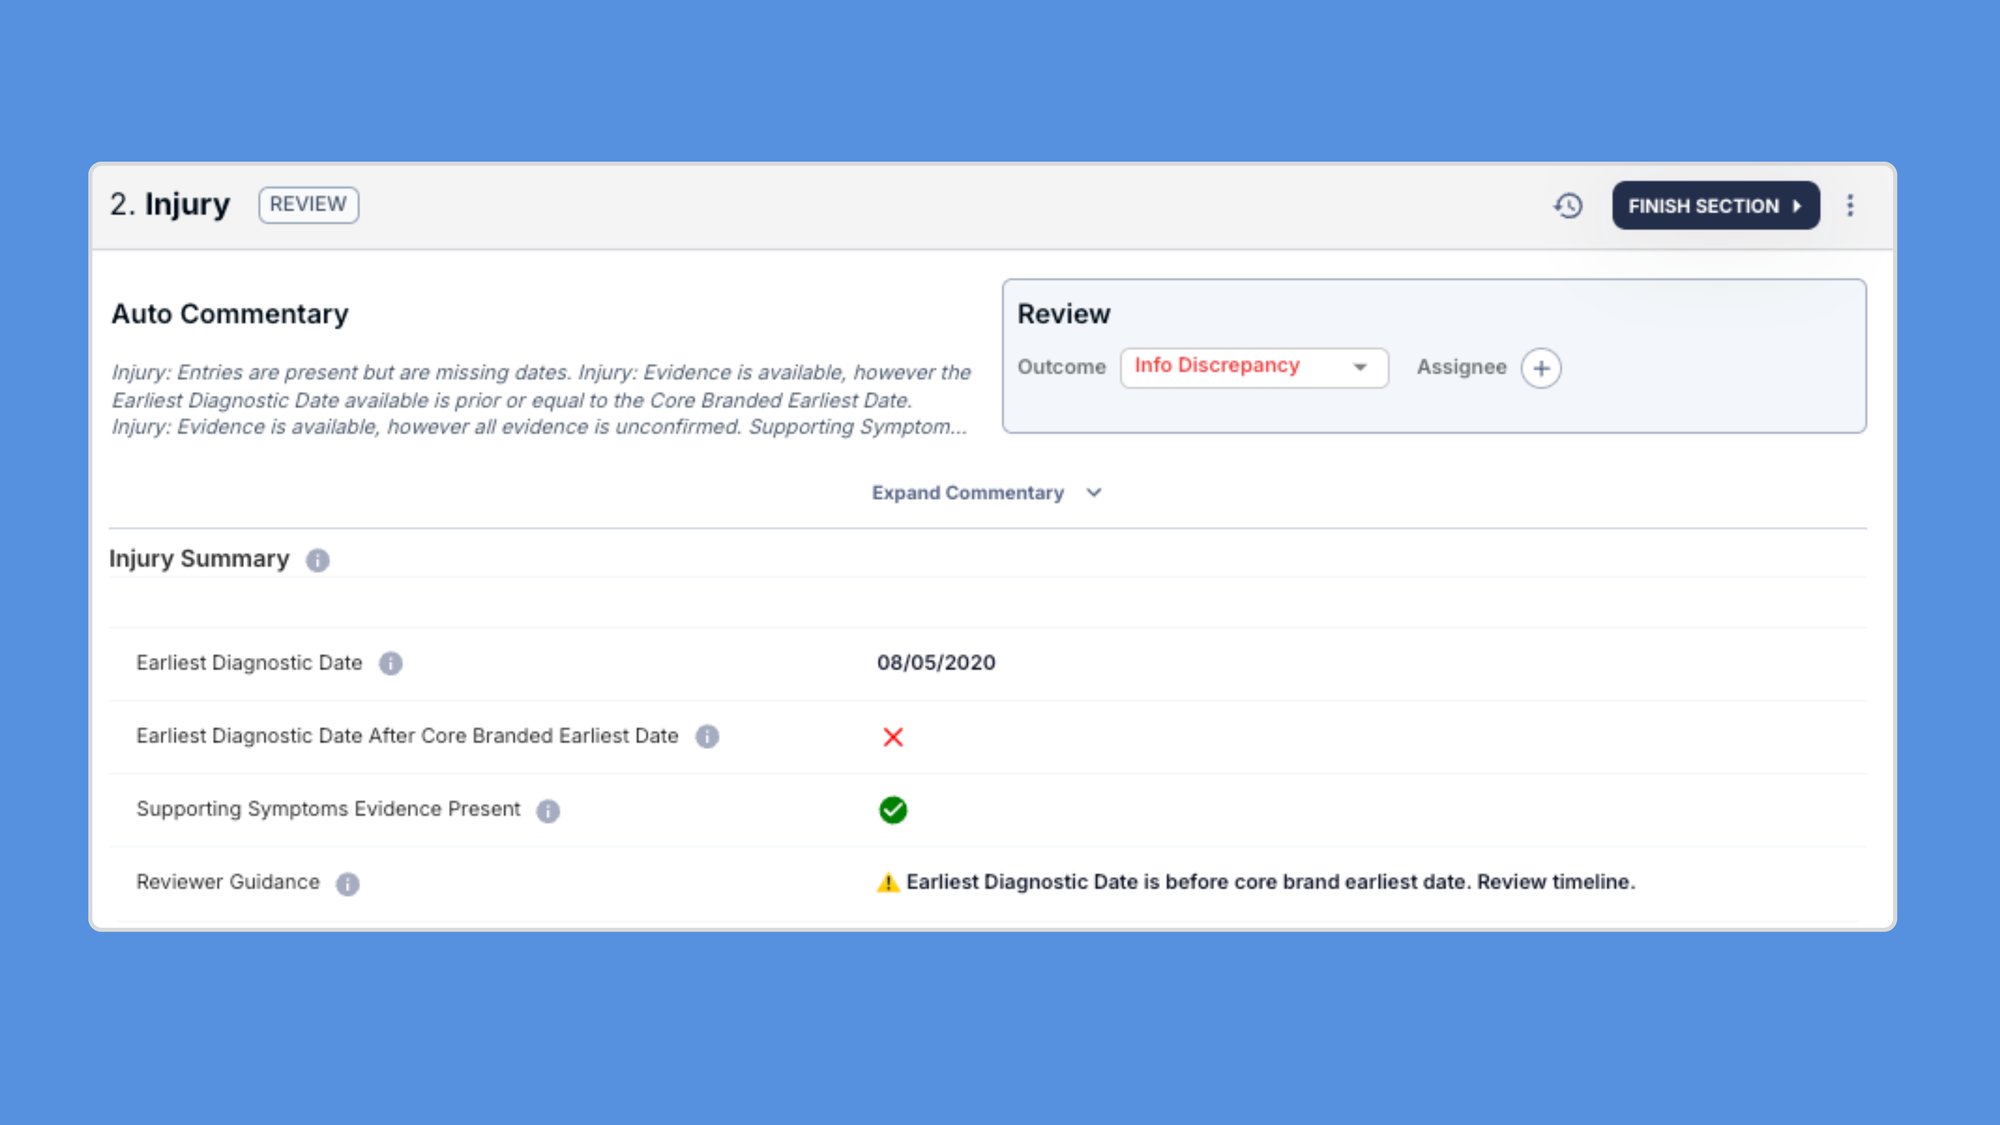Open the Outcome dropdown showing Info Discrepancy

[1253, 367]
